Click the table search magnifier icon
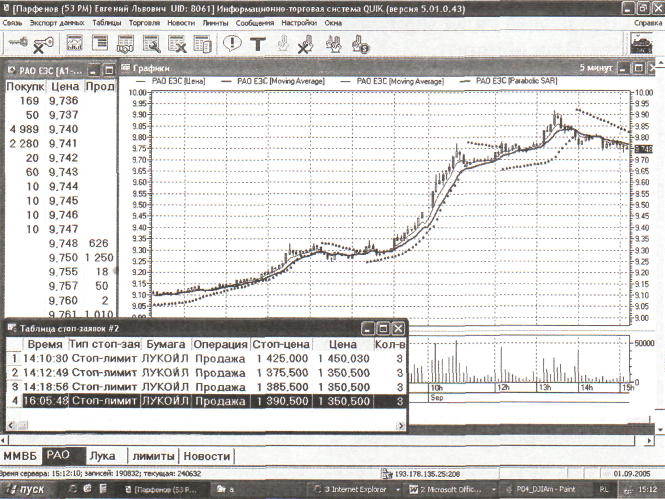The height and width of the screenshot is (499, 665). (x=151, y=44)
